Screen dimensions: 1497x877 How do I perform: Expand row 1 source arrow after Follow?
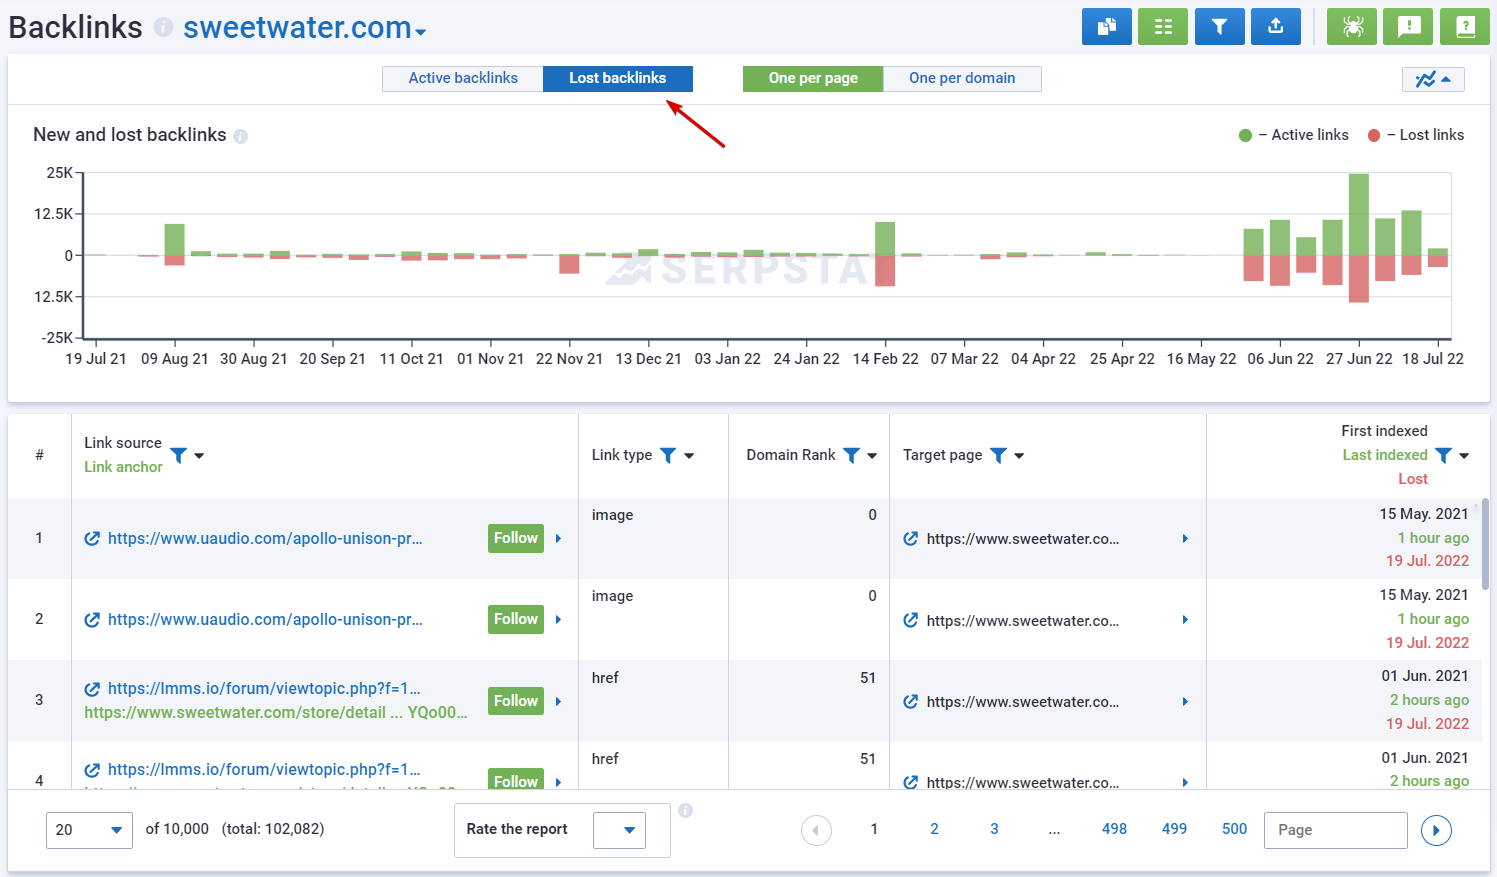coord(558,538)
